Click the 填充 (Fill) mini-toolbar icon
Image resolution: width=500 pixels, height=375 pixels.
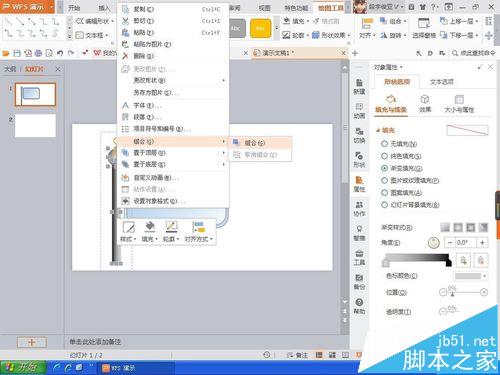(150, 232)
